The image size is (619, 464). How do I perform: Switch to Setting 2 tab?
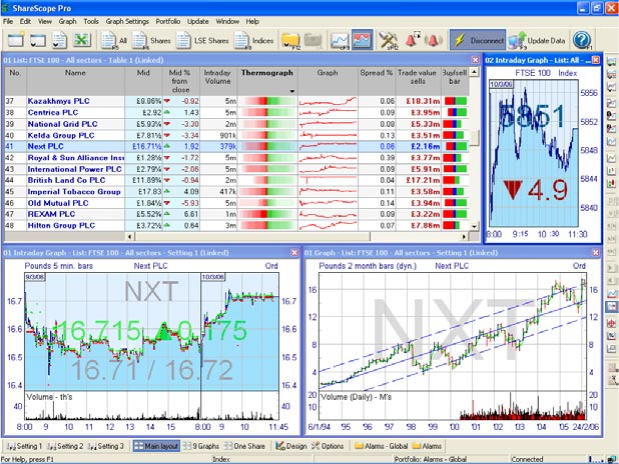(x=65, y=446)
